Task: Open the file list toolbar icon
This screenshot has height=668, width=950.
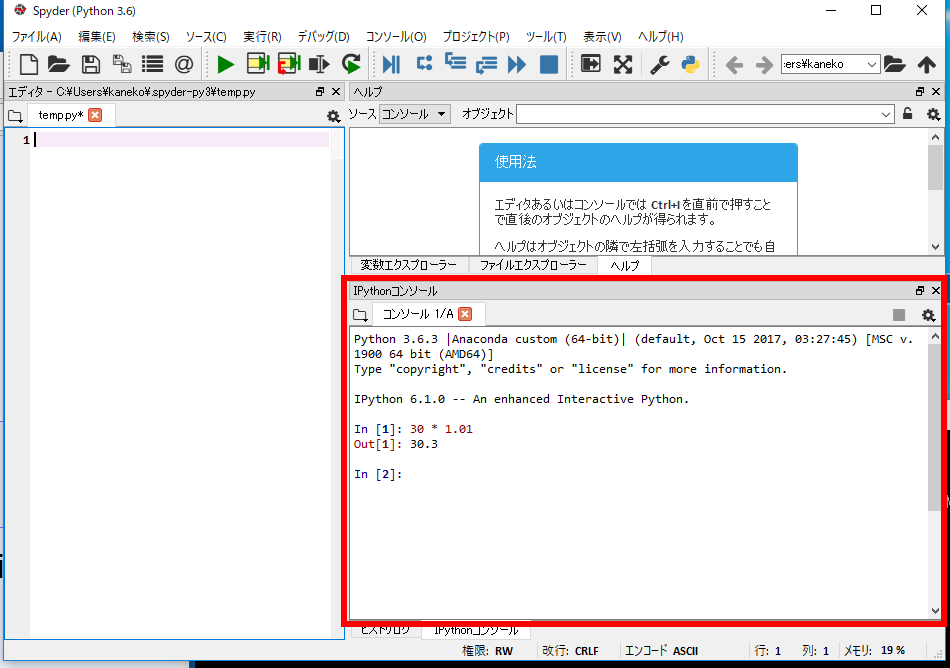Action: point(153,64)
